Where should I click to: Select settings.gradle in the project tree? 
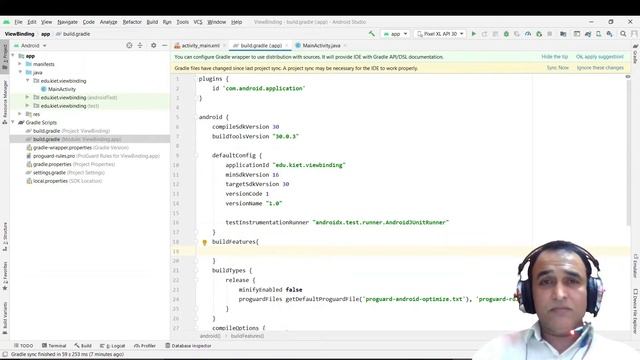click(x=65, y=173)
